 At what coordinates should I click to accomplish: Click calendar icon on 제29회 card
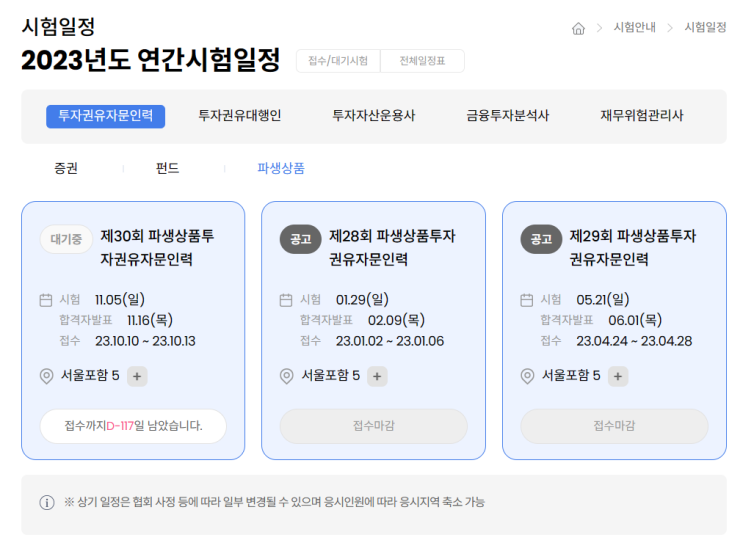pos(527,300)
